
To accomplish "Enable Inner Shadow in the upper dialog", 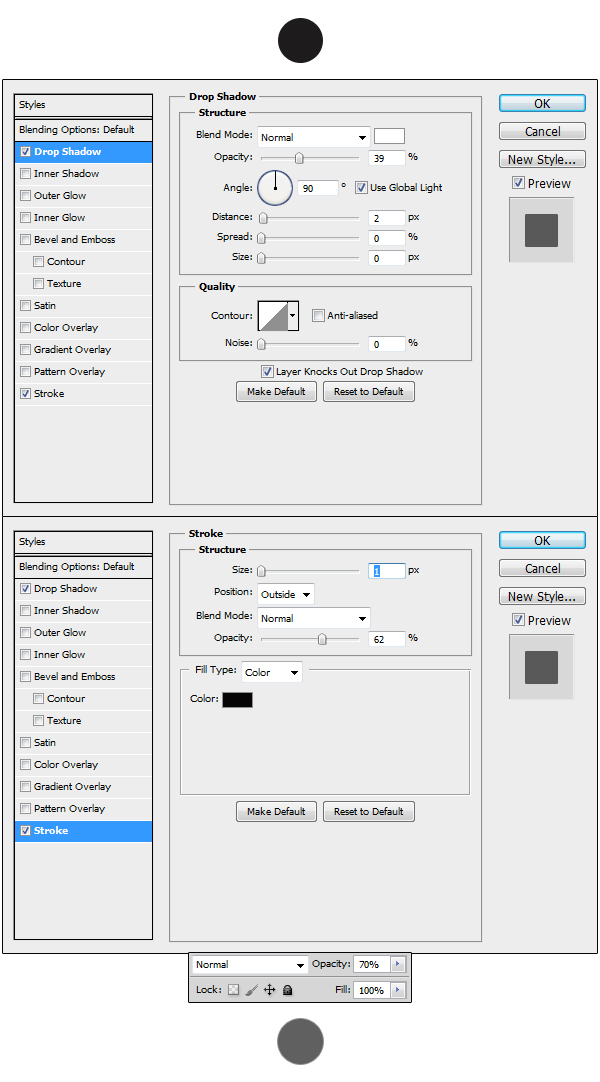I will (x=26, y=174).
